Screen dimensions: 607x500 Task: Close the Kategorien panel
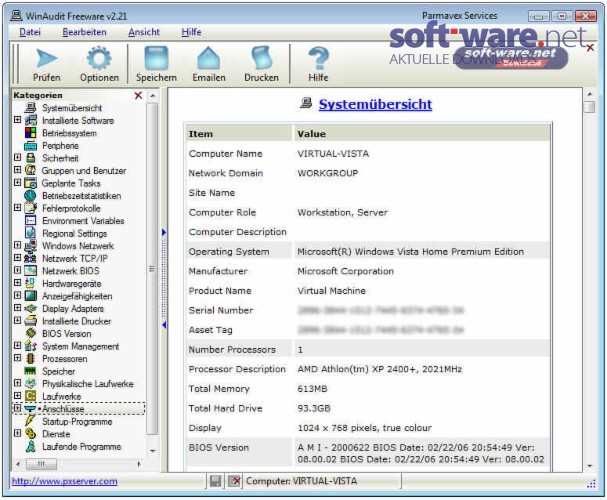[x=138, y=95]
